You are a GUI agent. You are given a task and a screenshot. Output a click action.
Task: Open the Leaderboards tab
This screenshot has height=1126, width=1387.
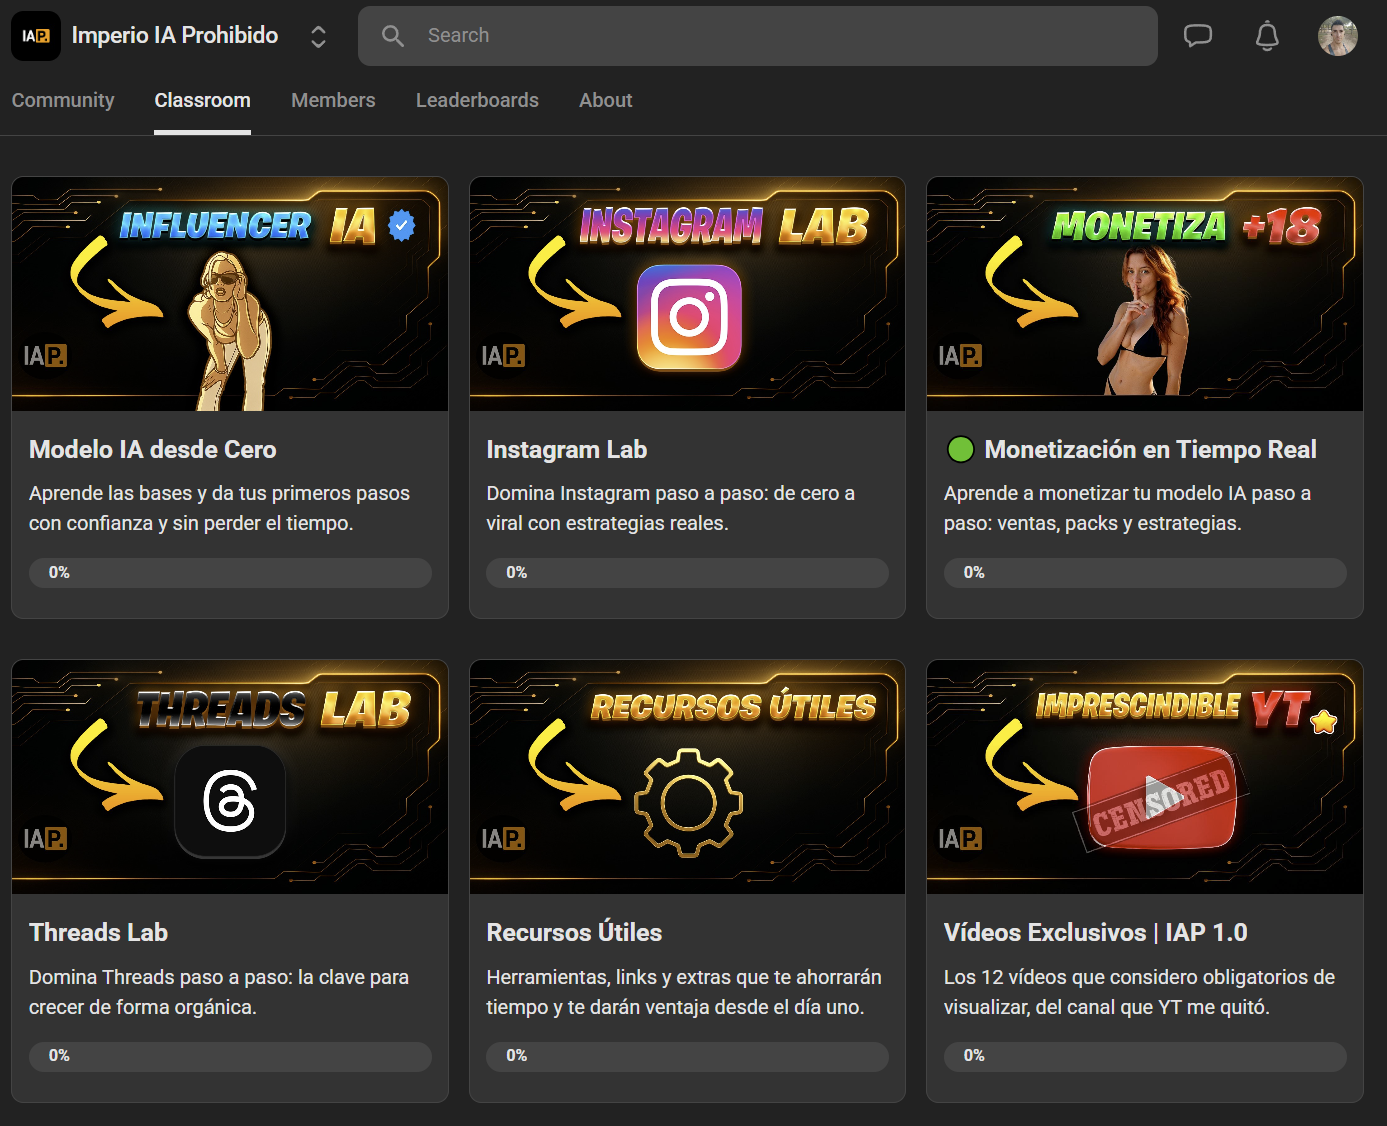coord(477,100)
